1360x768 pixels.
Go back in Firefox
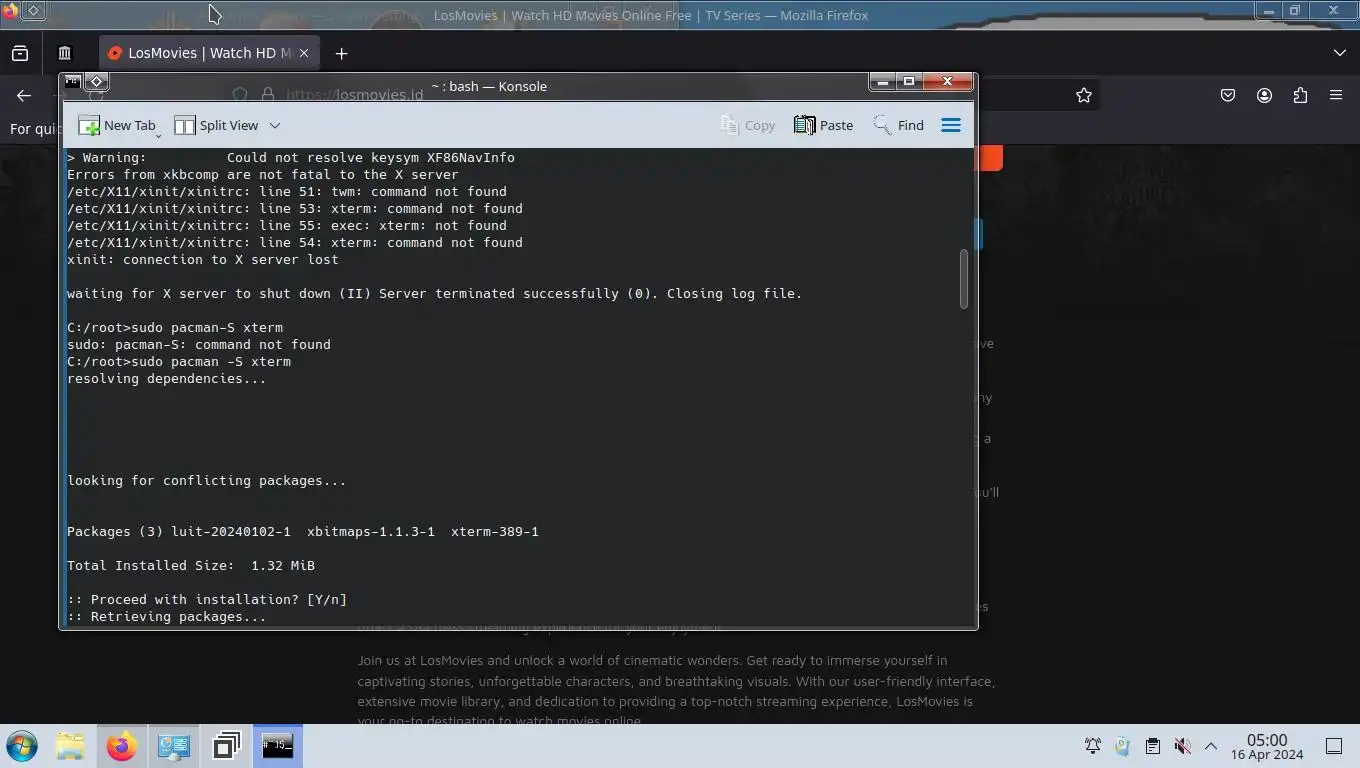24,95
